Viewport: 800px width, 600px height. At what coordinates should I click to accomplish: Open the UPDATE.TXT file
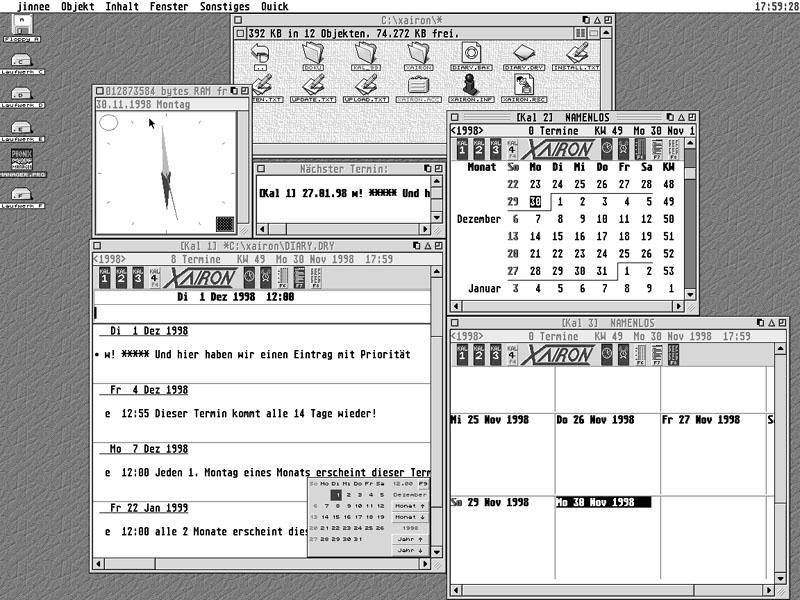(312, 85)
